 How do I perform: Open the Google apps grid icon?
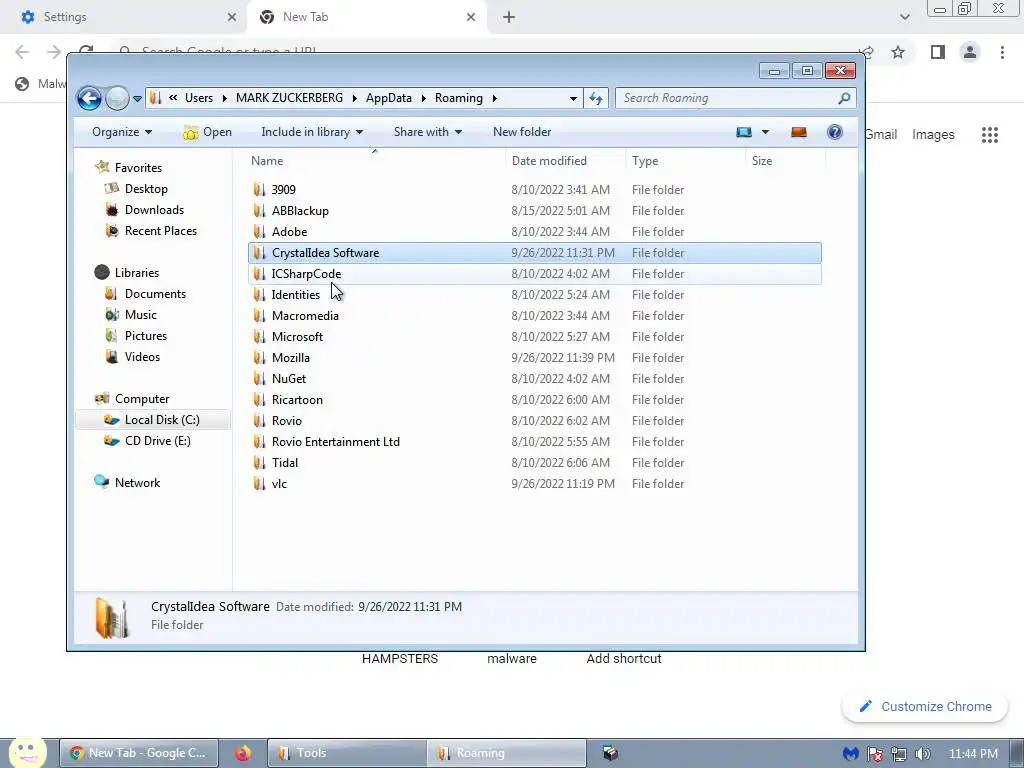(989, 135)
